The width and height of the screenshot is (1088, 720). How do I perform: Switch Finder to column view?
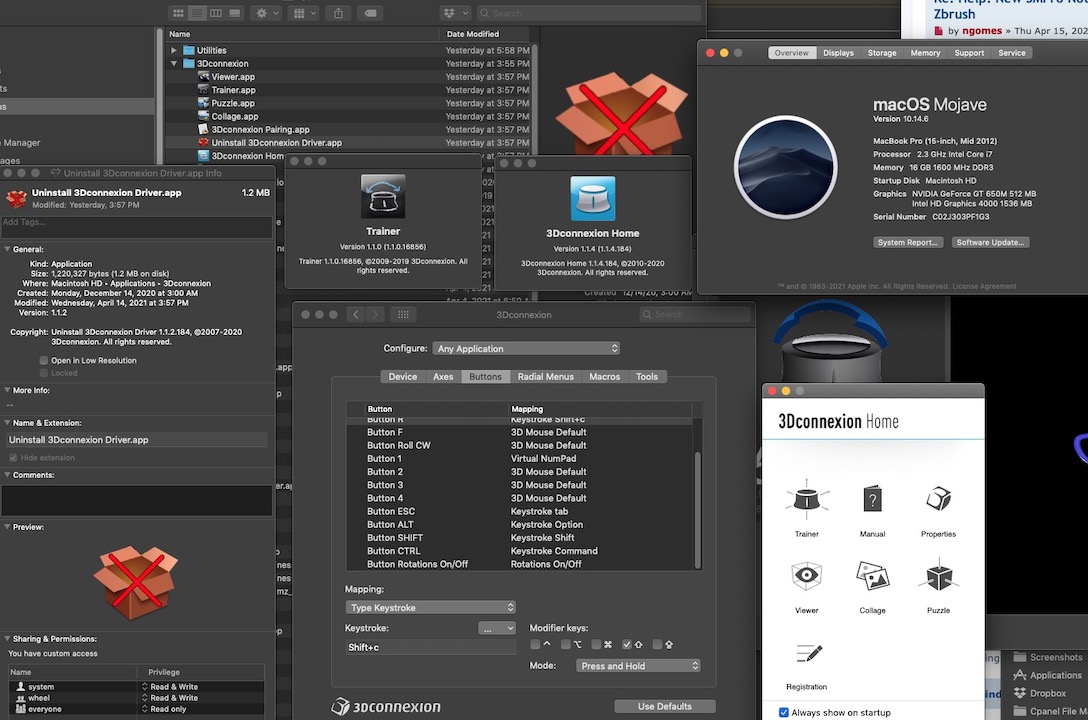click(x=216, y=13)
